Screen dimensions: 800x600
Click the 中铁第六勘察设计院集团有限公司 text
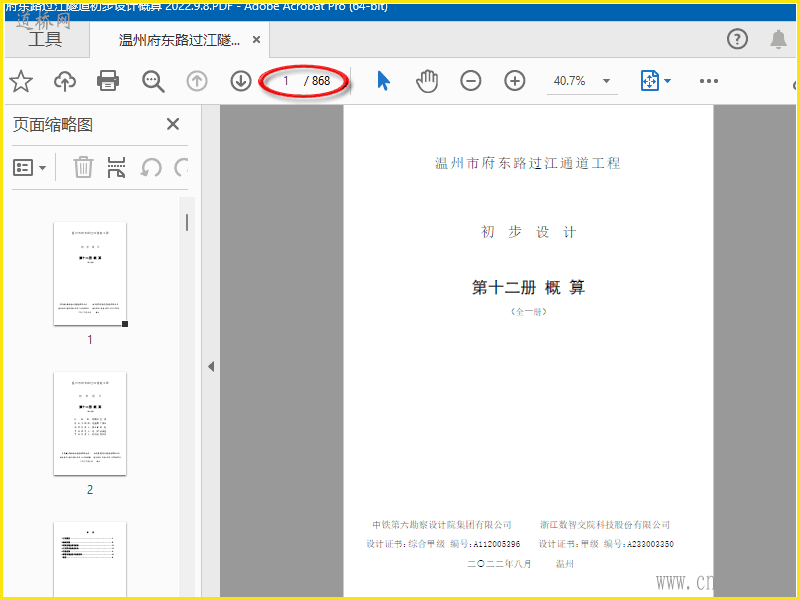pos(442,524)
